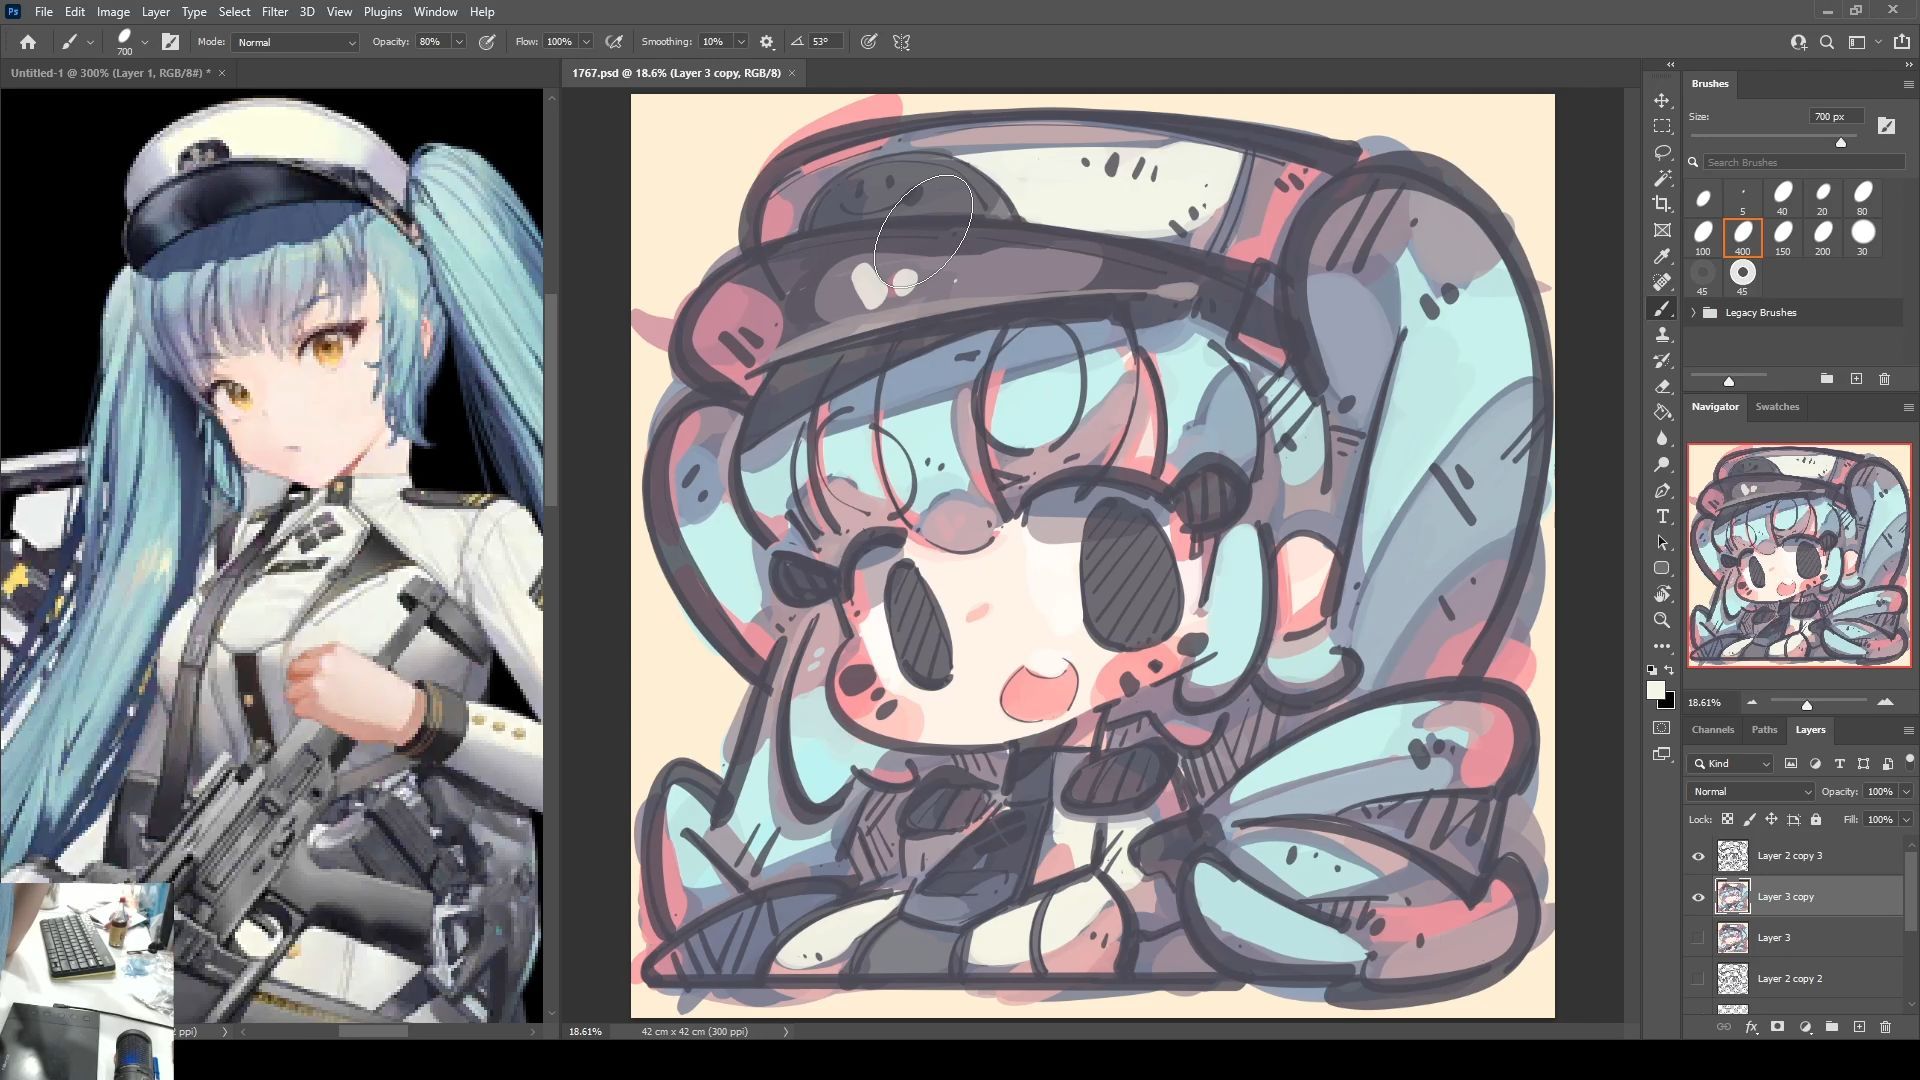Image resolution: width=1920 pixels, height=1080 pixels.
Task: Select the Eraser tool
Action: coord(1662,387)
